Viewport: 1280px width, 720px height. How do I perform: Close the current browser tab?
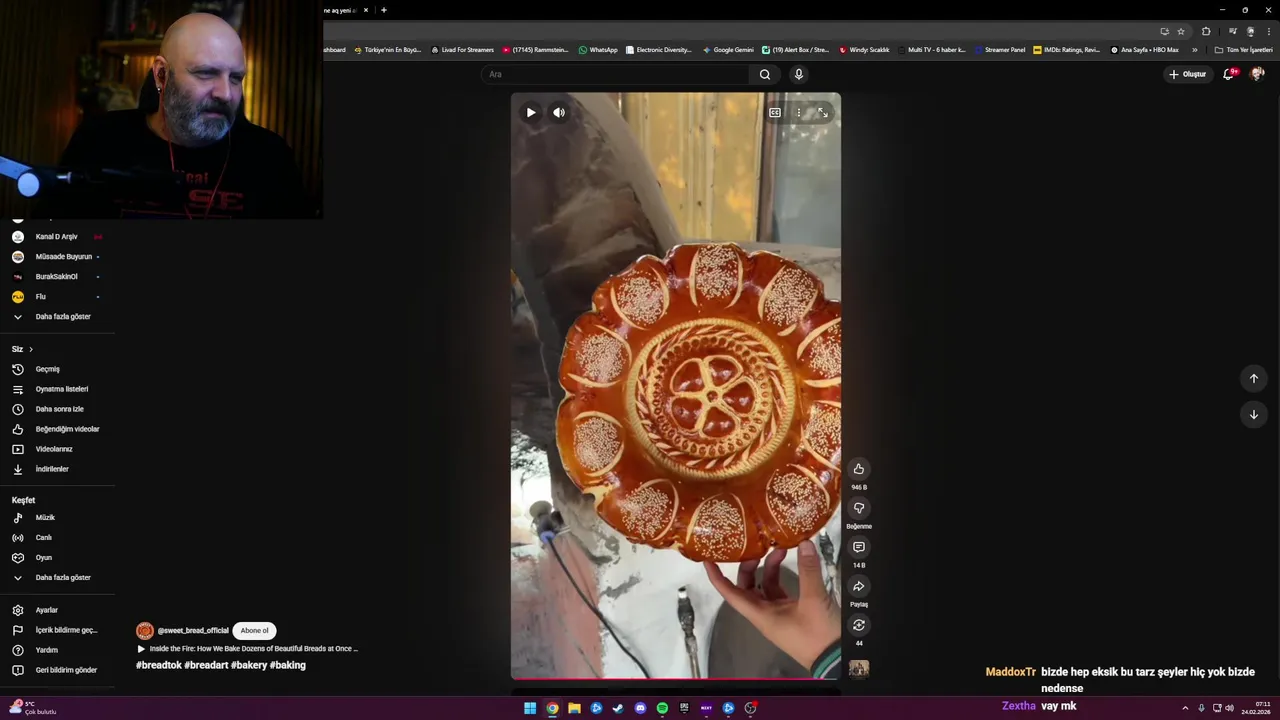(x=366, y=10)
